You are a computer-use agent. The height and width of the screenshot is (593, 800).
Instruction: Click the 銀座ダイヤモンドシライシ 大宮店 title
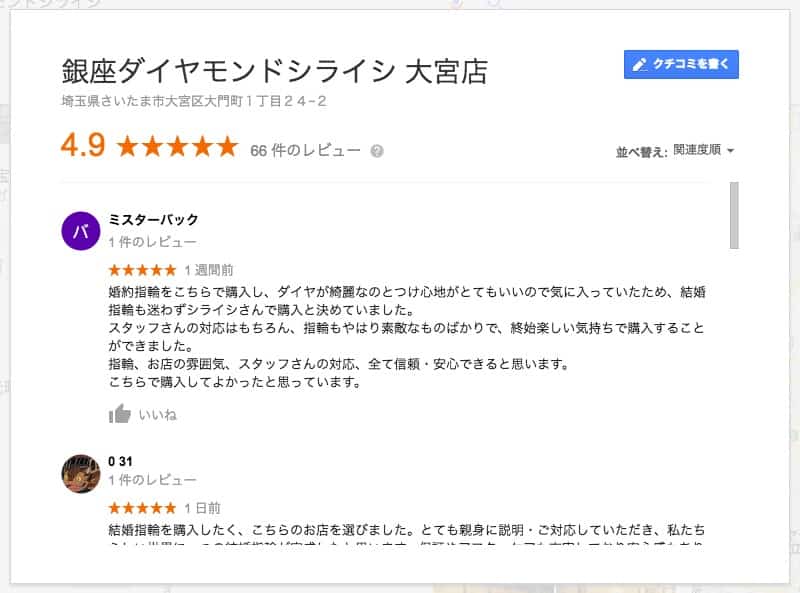tap(274, 71)
